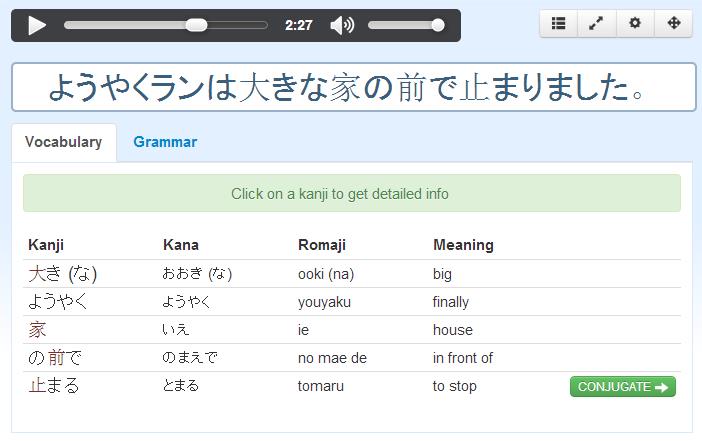
Task: Click kanji 前 in the の前で row
Action: (56, 358)
